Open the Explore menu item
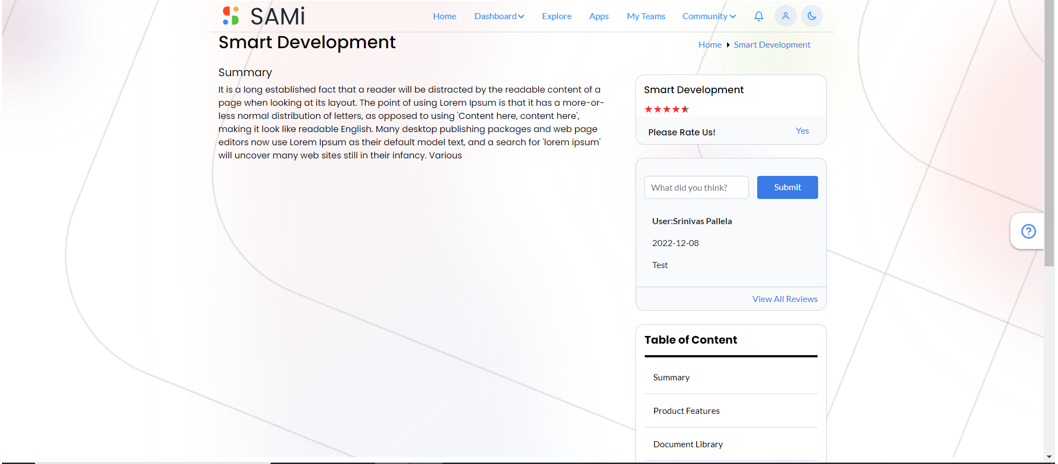The image size is (1058, 464). [557, 16]
